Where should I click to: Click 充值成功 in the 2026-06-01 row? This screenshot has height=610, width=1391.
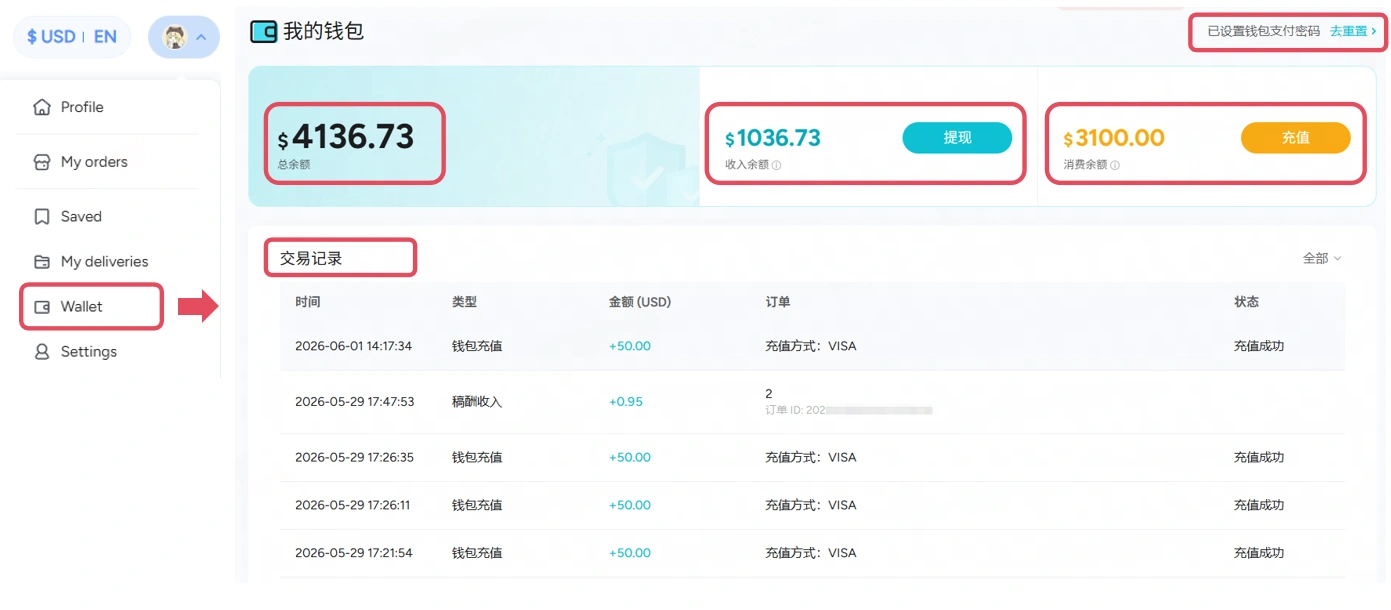[x=1259, y=346]
